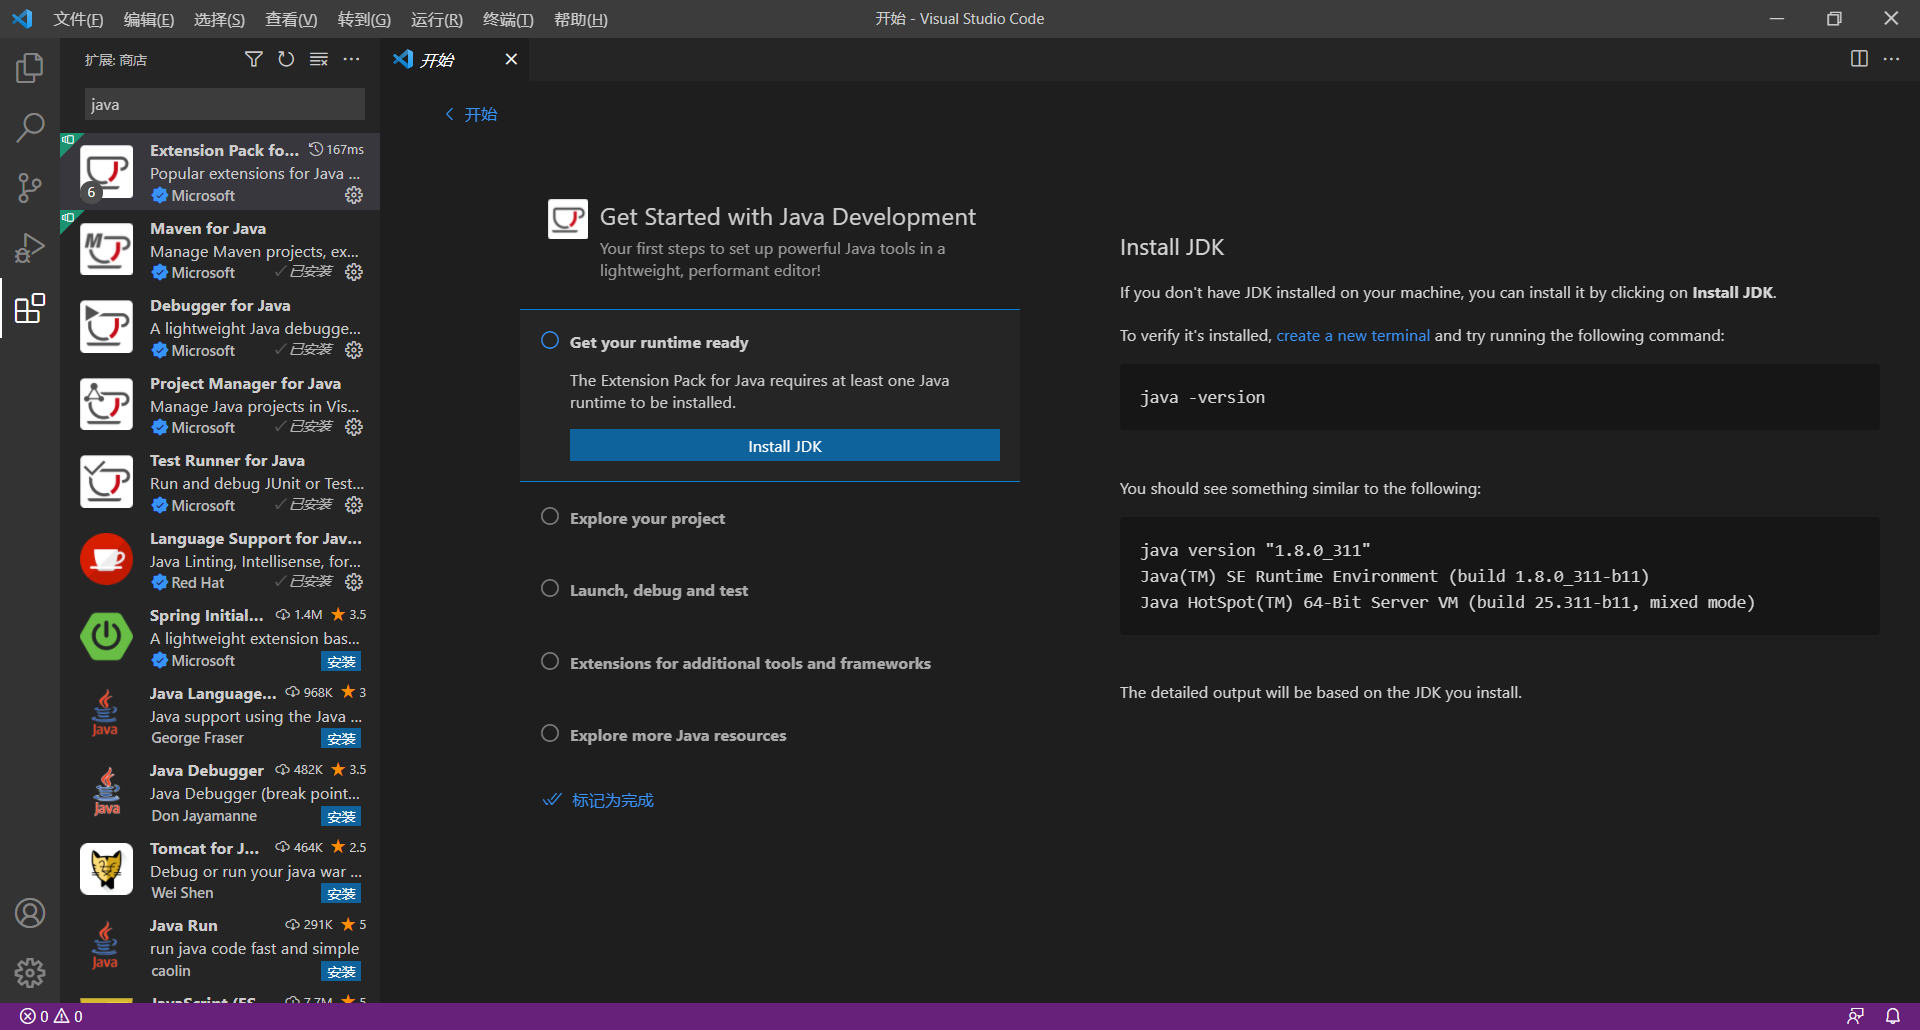Image resolution: width=1920 pixels, height=1030 pixels.
Task: Mark Launch, debug and test step circle
Action: pyautogui.click(x=550, y=588)
